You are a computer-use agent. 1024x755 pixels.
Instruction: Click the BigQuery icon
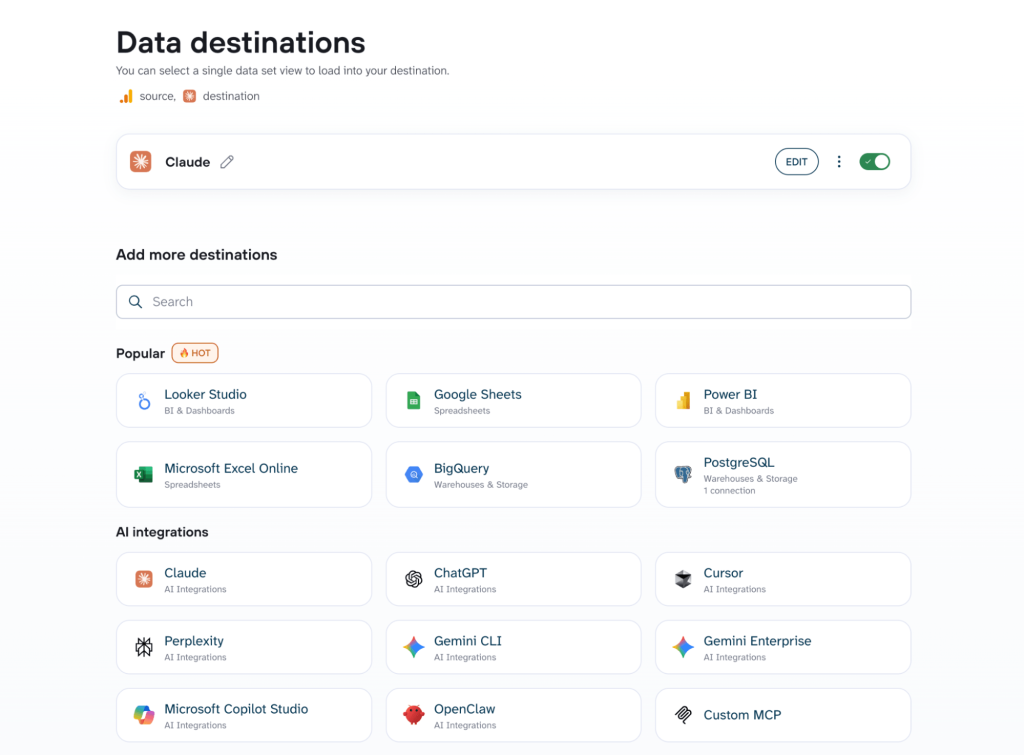413,475
